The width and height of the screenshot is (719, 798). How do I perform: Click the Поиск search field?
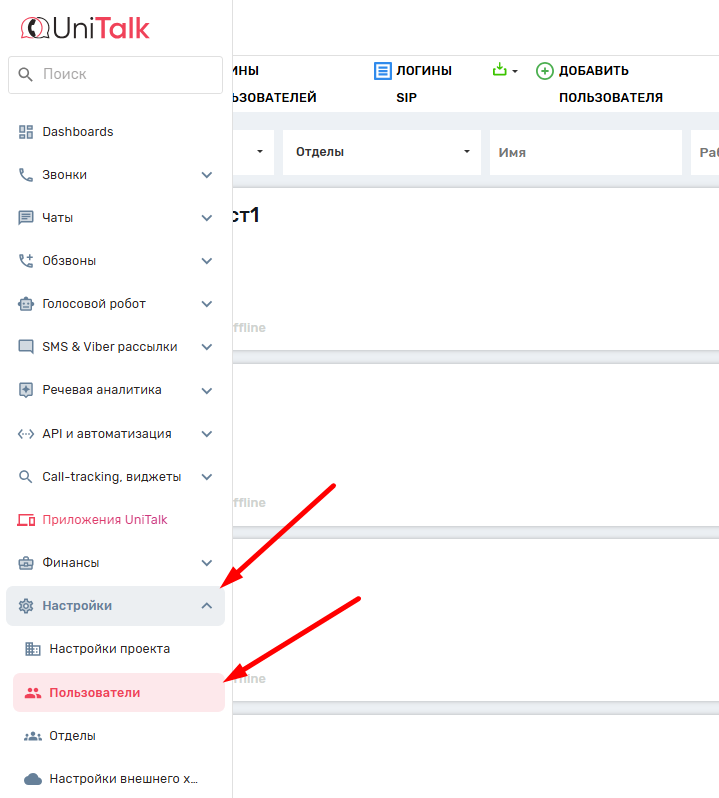click(115, 75)
